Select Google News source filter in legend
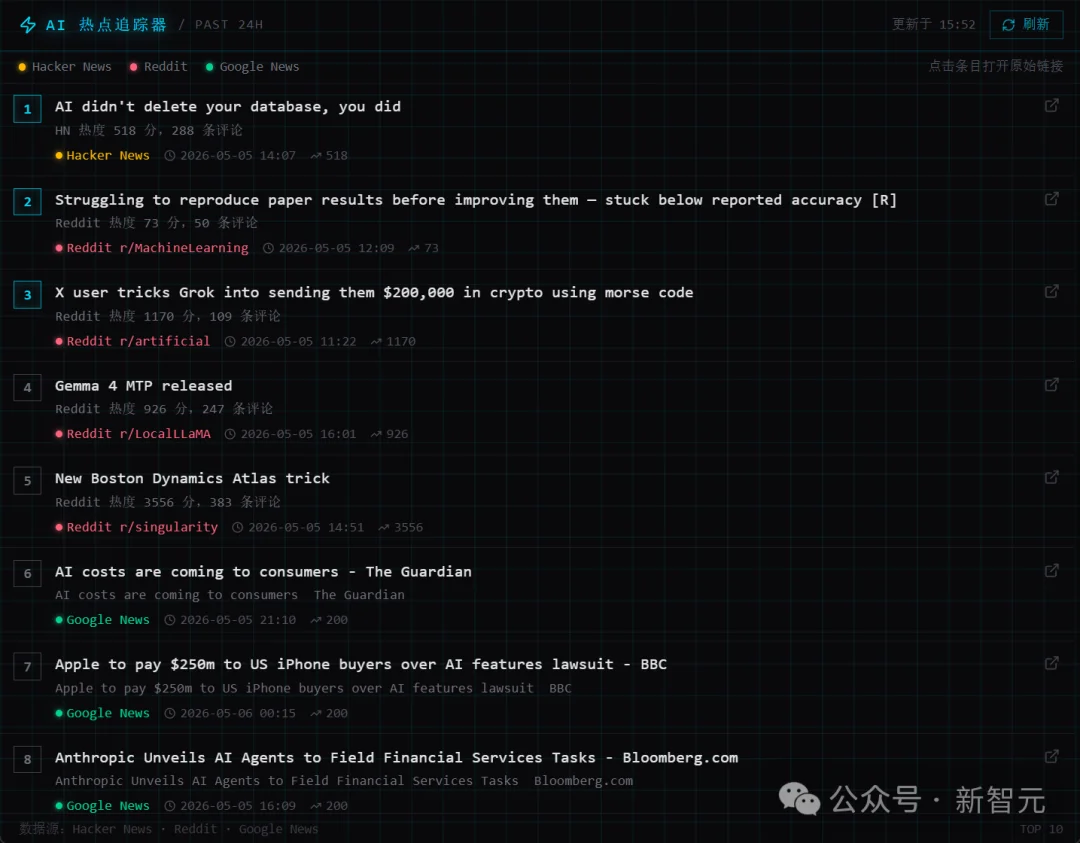Image resolution: width=1080 pixels, height=843 pixels. click(252, 67)
